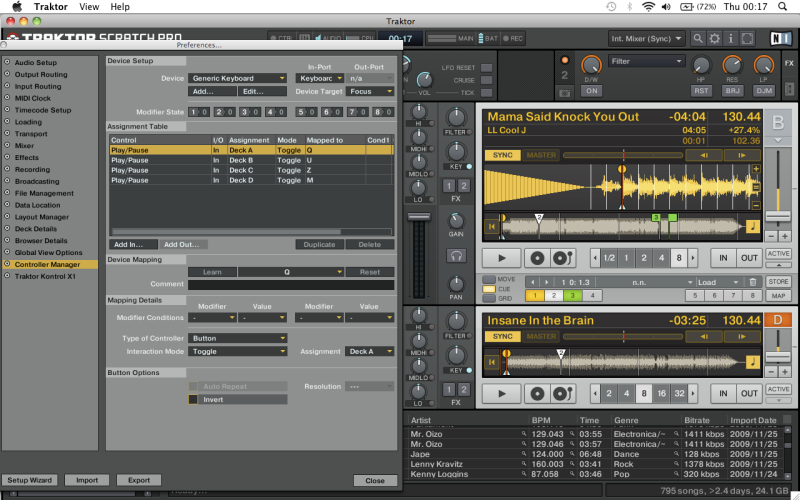
Task: Assign FX unit 1 on upper mixer channel
Action: 448,186
